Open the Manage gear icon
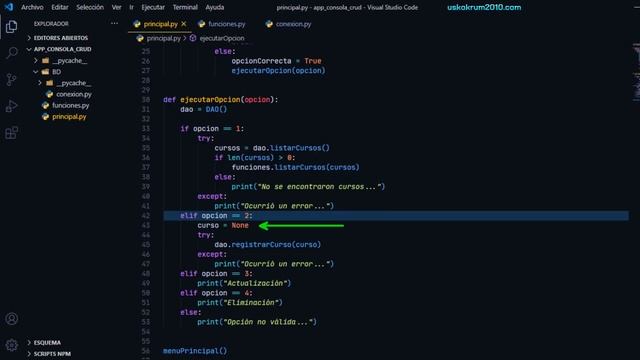Screen dimensions: 640x360 pos(11,345)
